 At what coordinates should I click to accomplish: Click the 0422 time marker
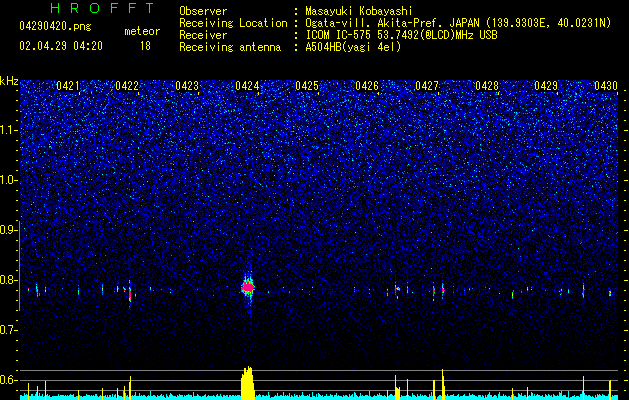[x=127, y=86]
